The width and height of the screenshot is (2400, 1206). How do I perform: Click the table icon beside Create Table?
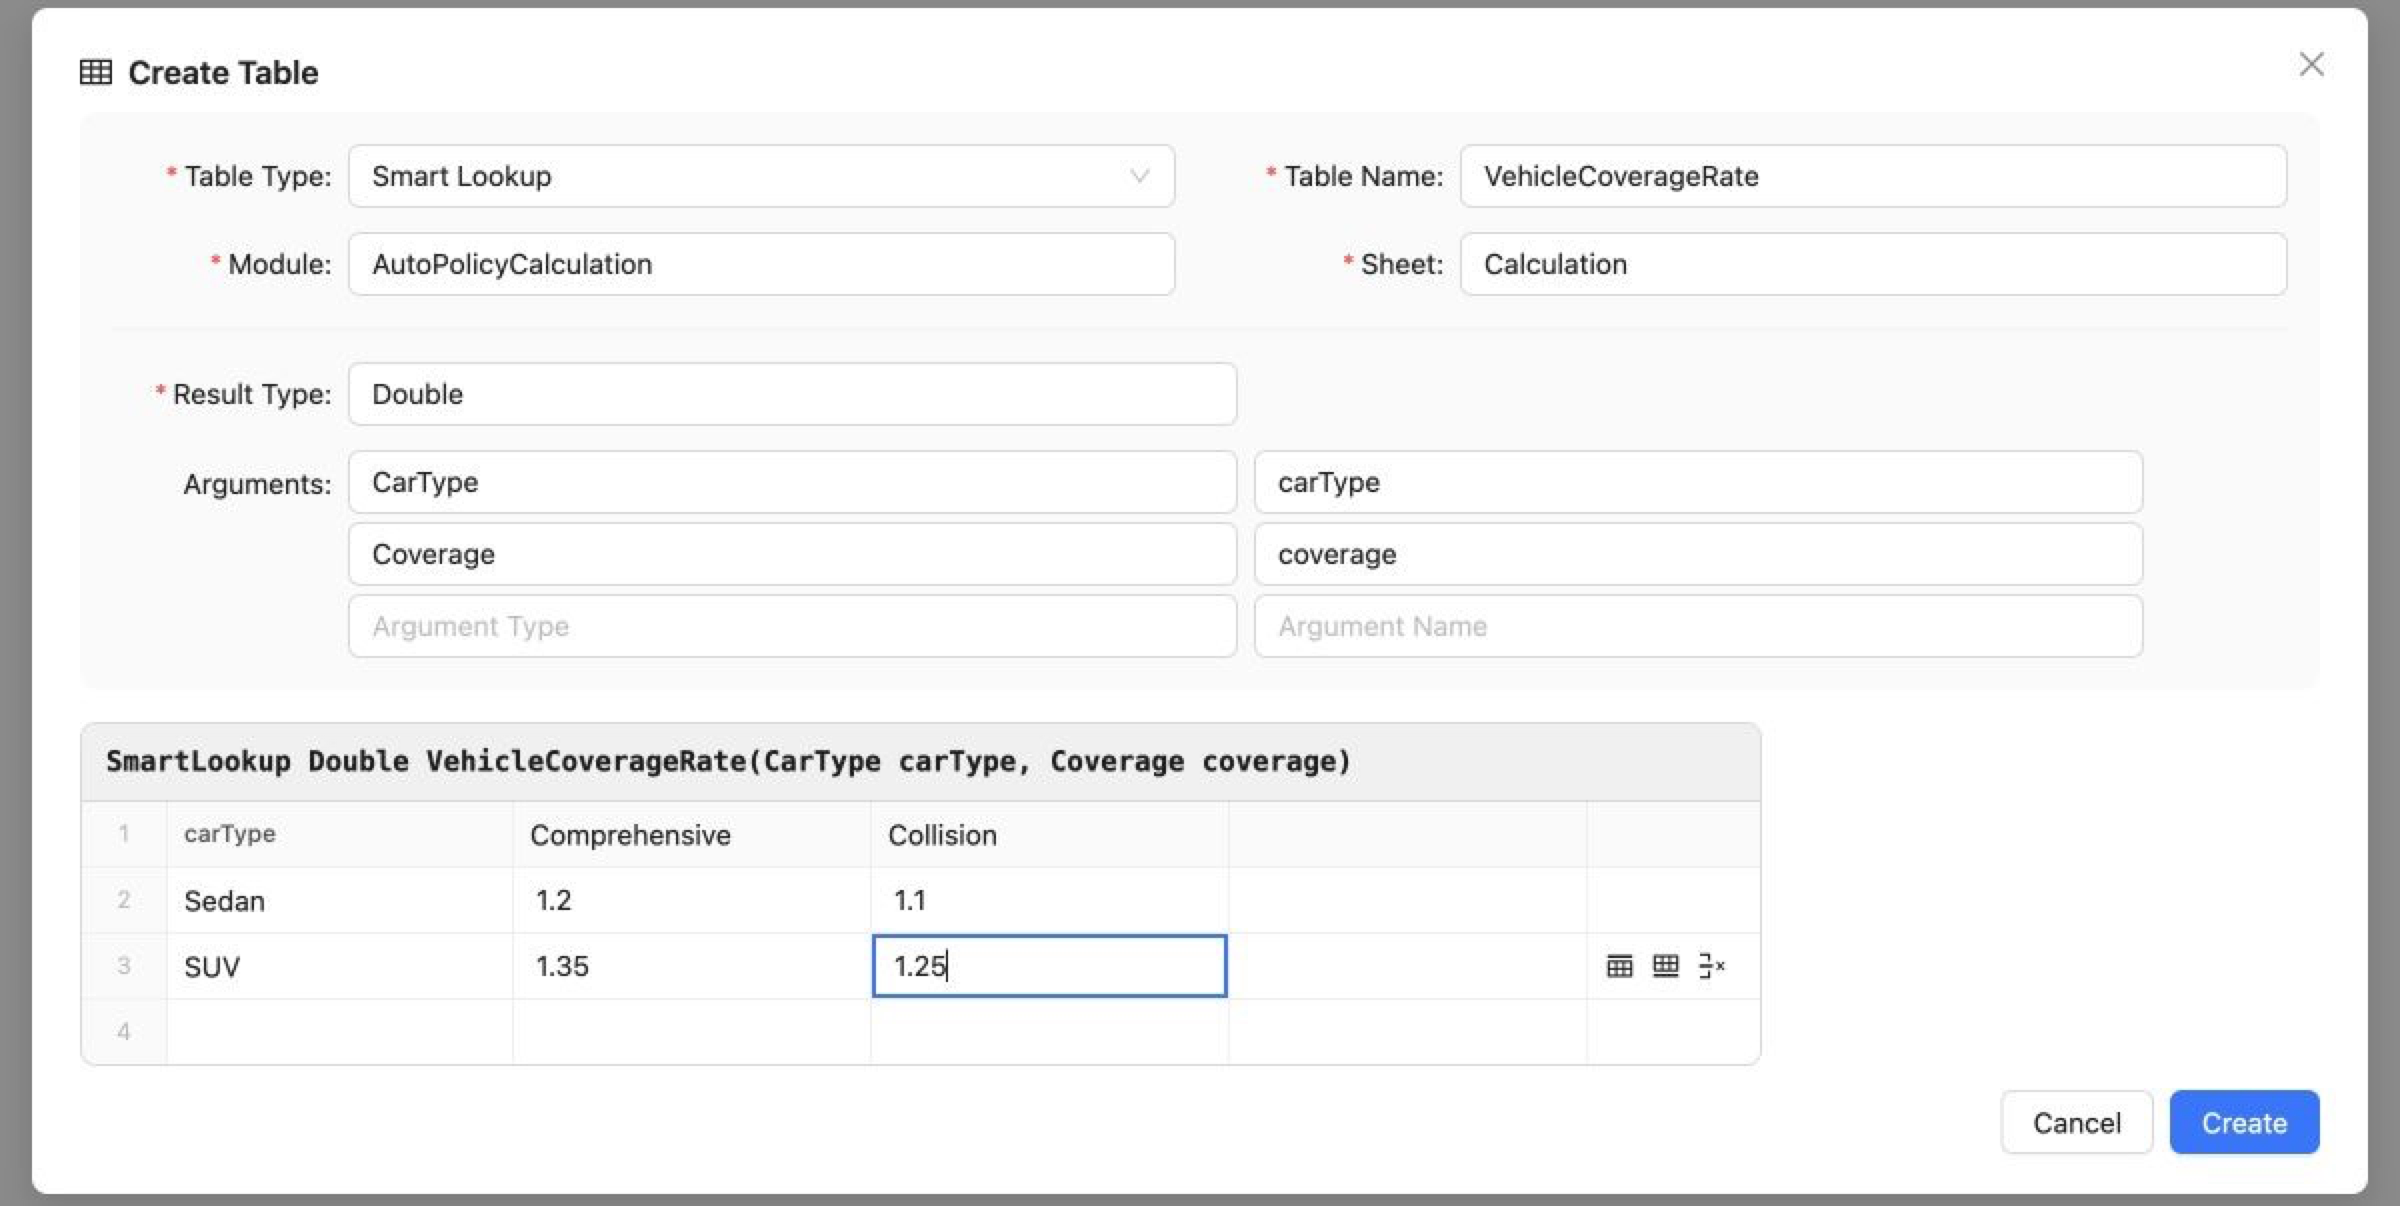(x=96, y=72)
